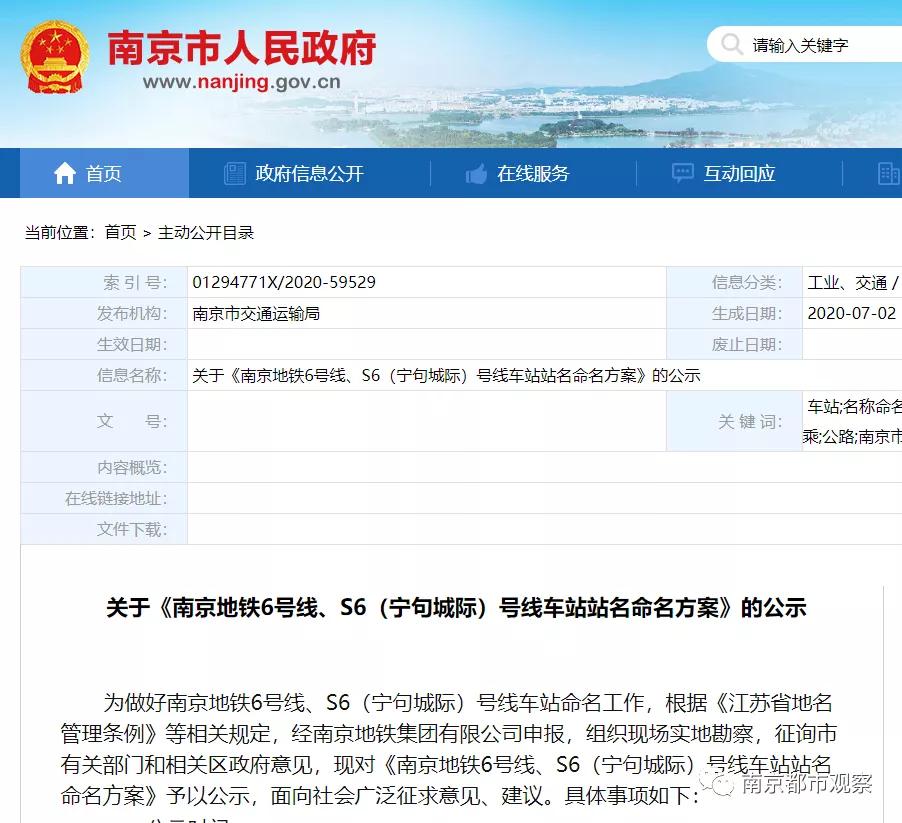The image size is (902, 823).
Task: Click the 南京市人民政府 site title
Action: pos(242,47)
